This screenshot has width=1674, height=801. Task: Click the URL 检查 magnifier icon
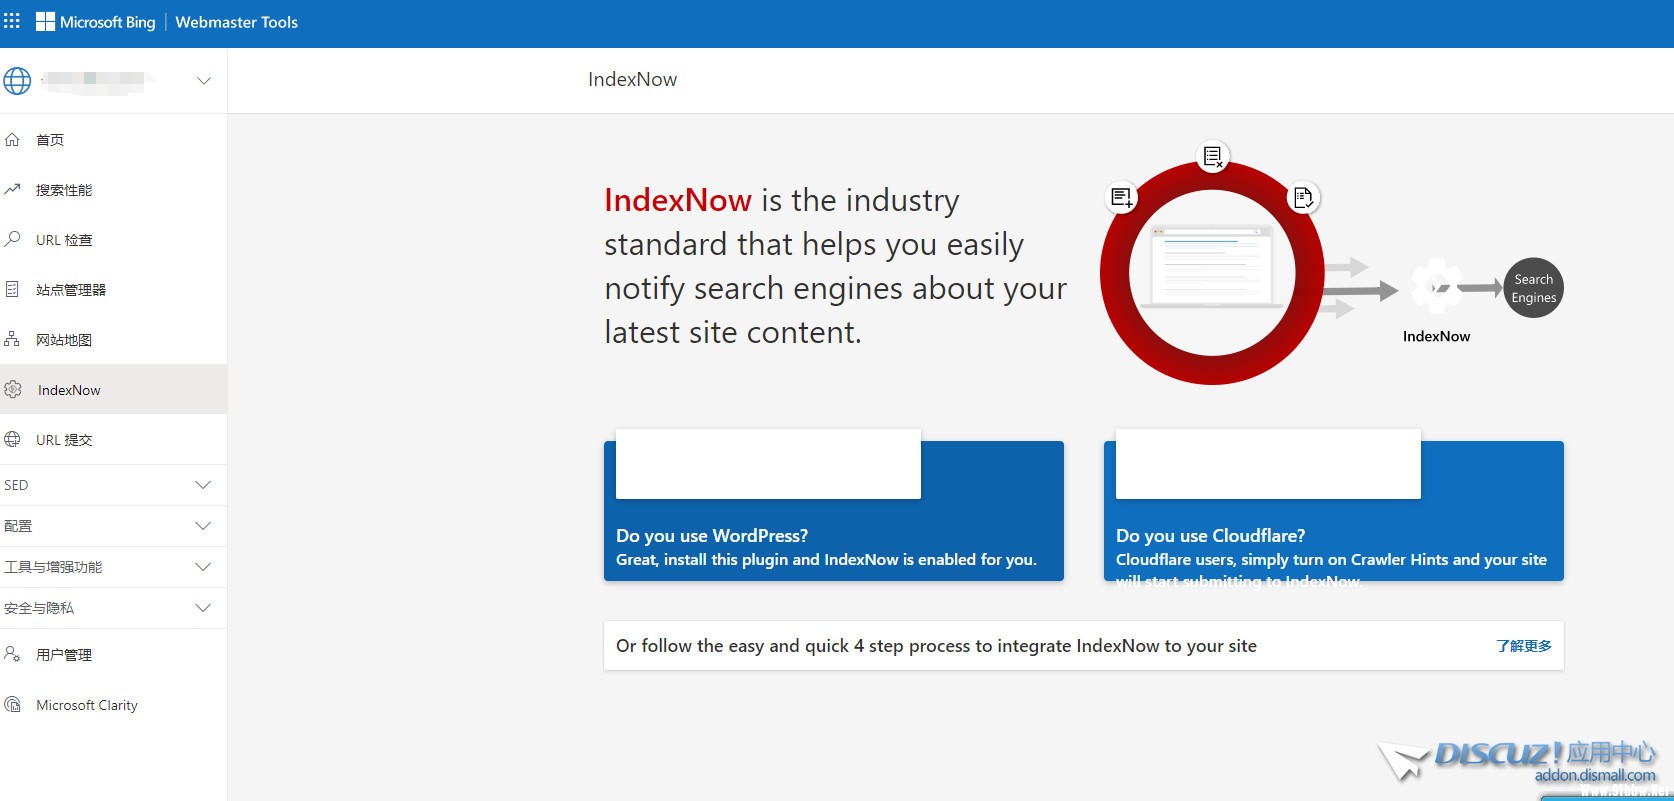click(x=12, y=239)
